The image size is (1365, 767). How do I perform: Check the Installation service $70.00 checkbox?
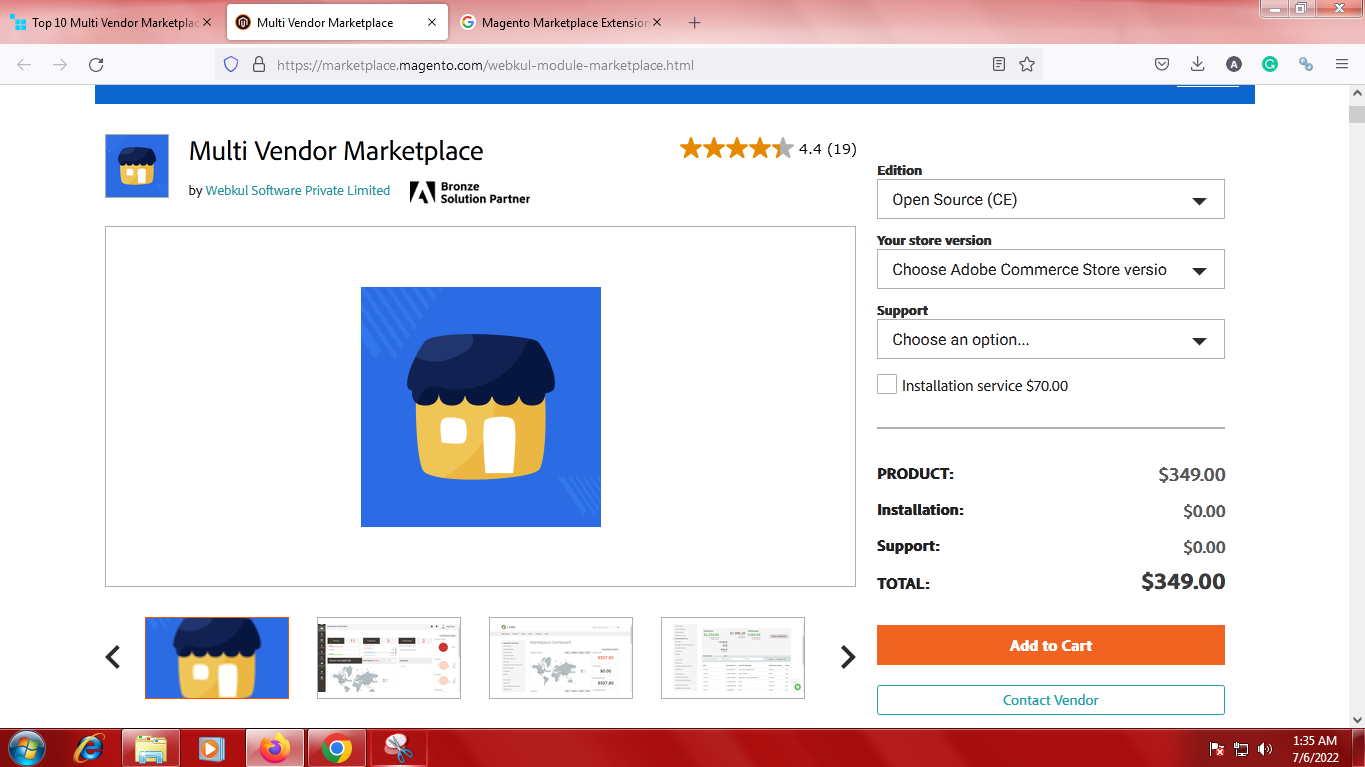887,384
